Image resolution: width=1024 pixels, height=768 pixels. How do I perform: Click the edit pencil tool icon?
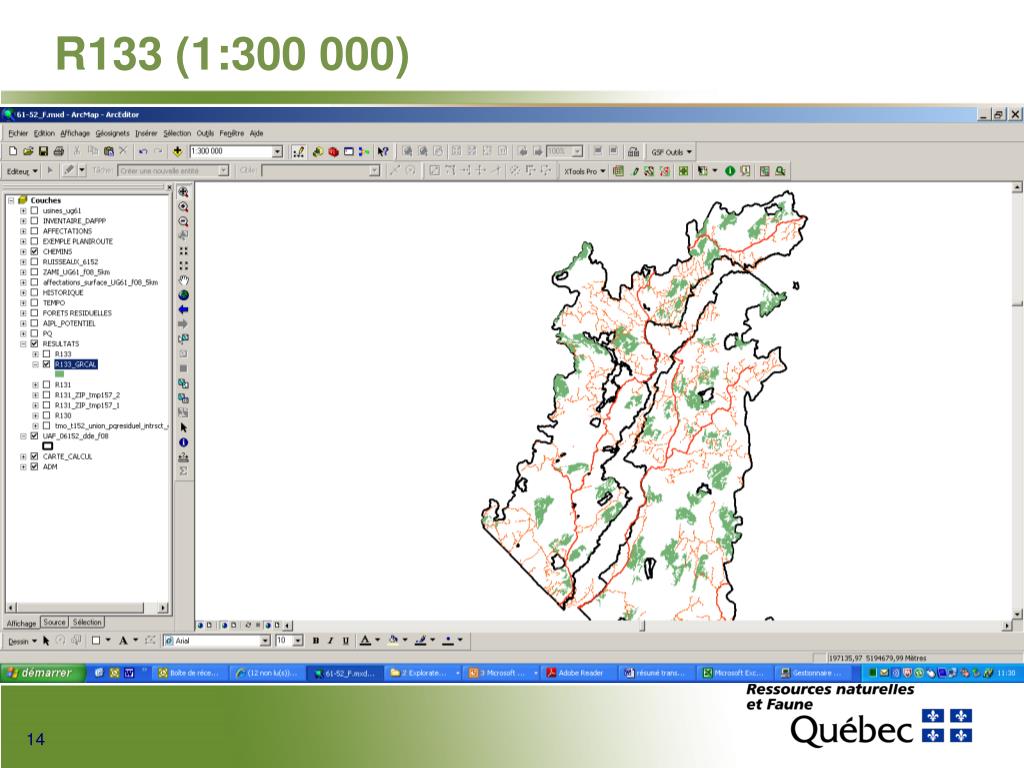69,170
